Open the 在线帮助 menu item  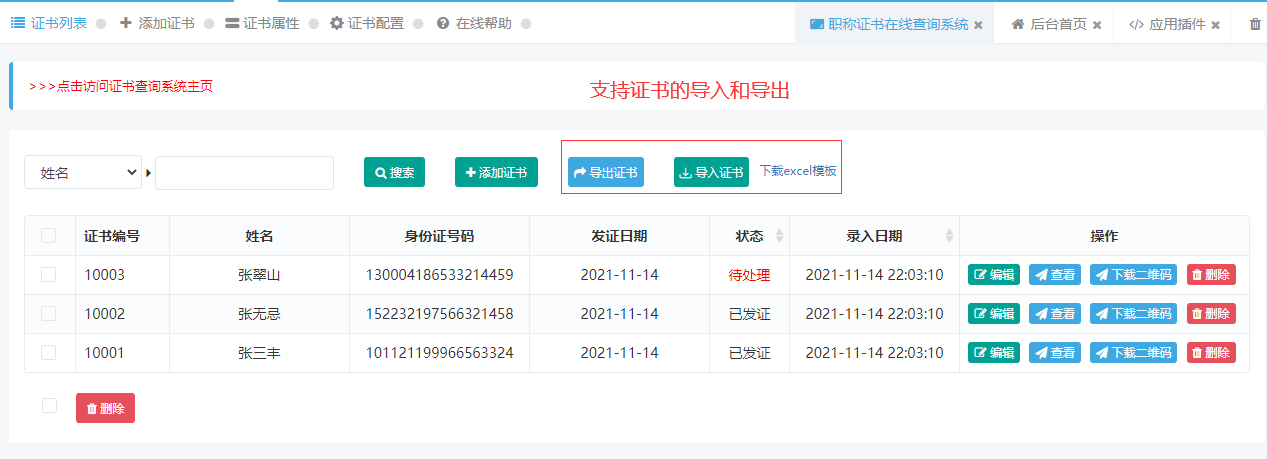click(x=474, y=23)
